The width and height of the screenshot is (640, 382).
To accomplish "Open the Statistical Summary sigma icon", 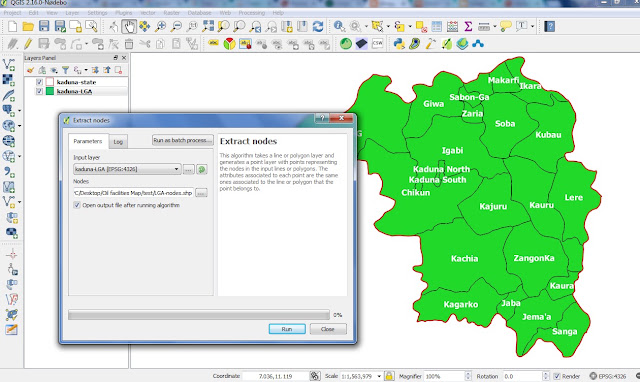I will tap(468, 27).
